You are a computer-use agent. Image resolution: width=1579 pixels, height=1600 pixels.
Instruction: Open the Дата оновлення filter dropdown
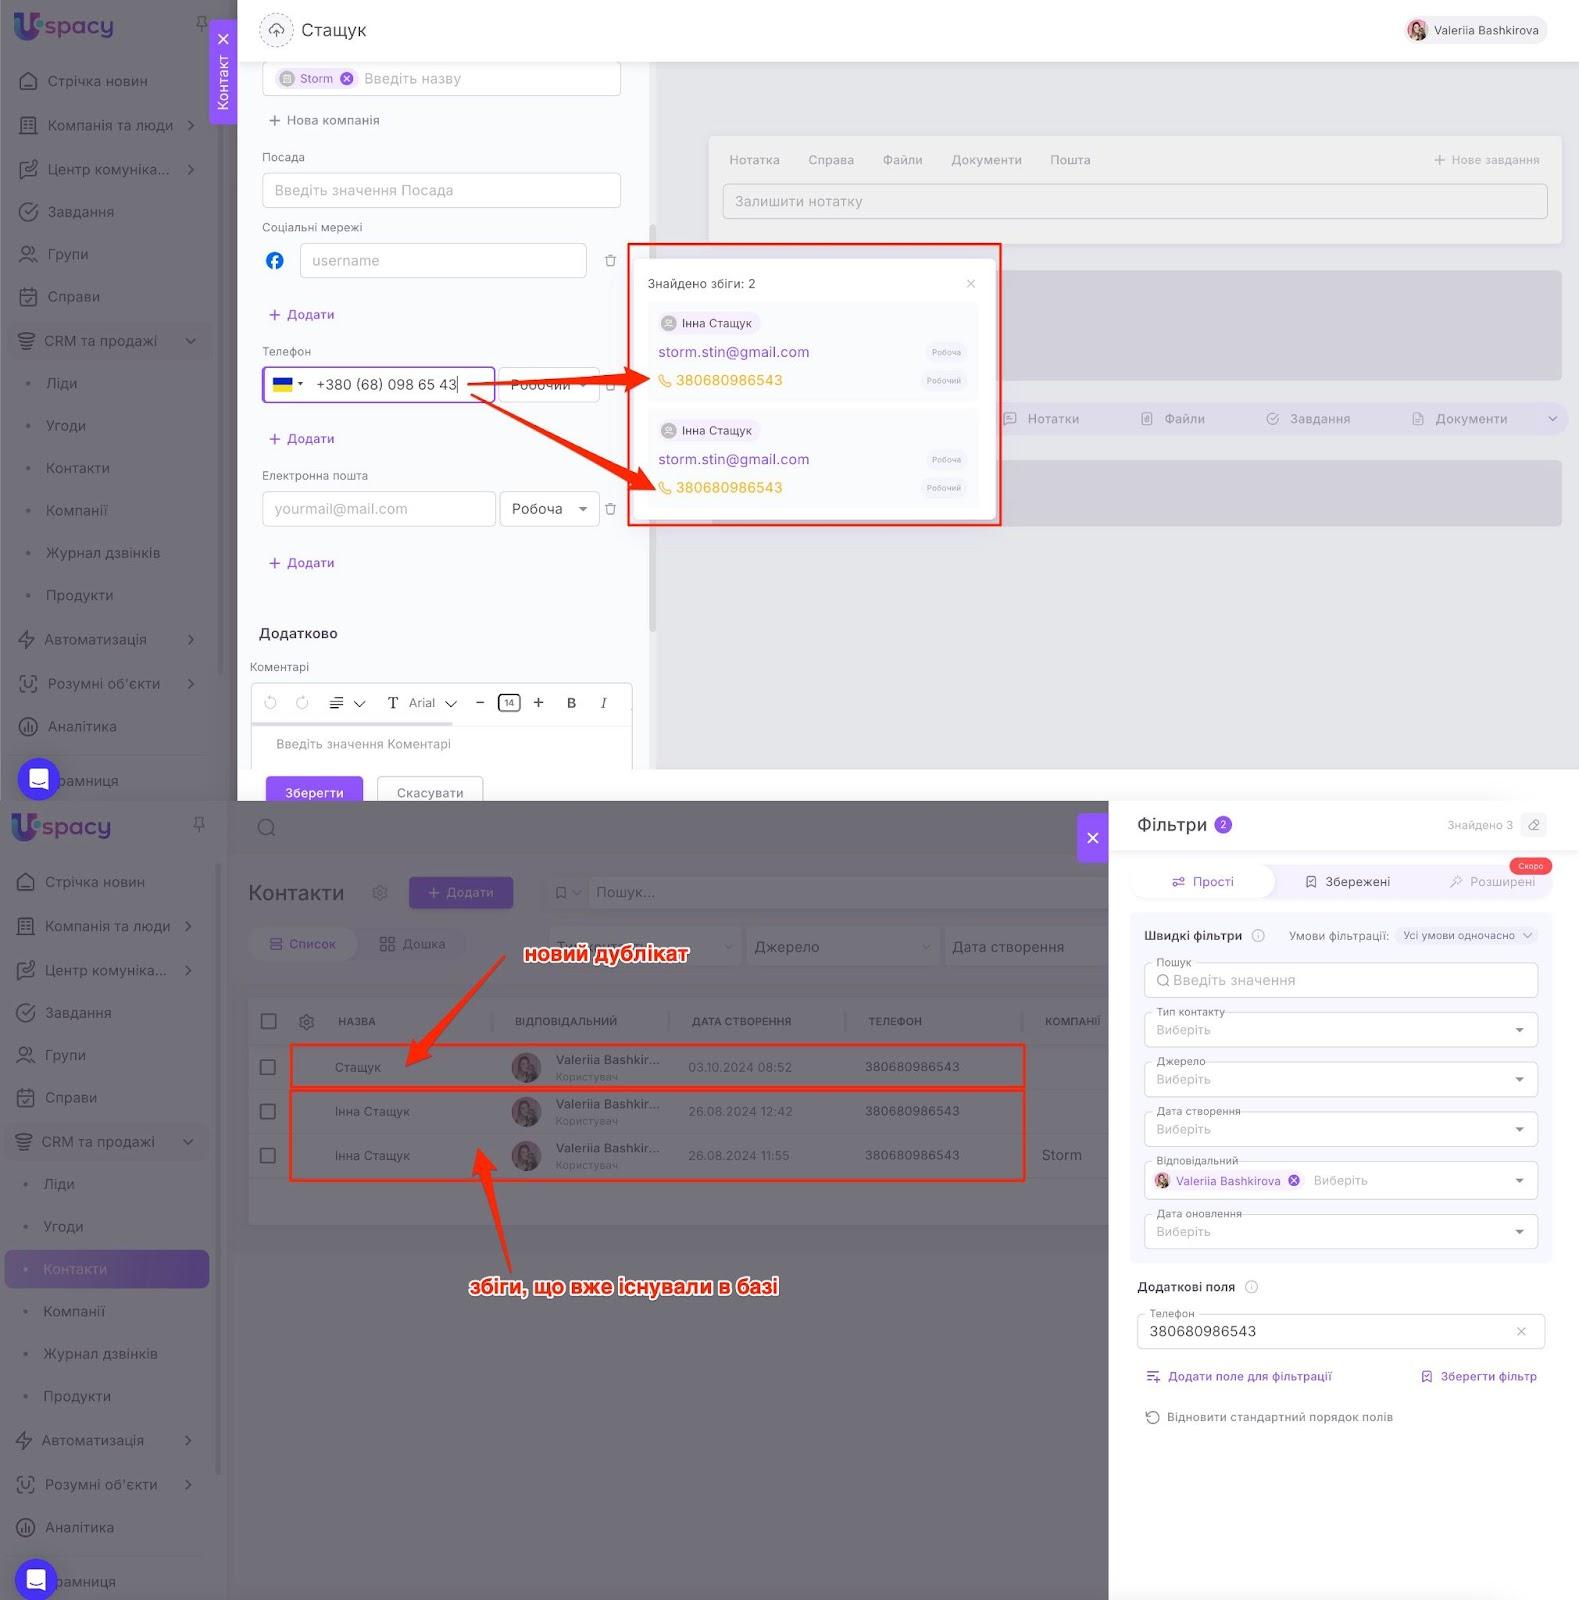(x=1340, y=1232)
